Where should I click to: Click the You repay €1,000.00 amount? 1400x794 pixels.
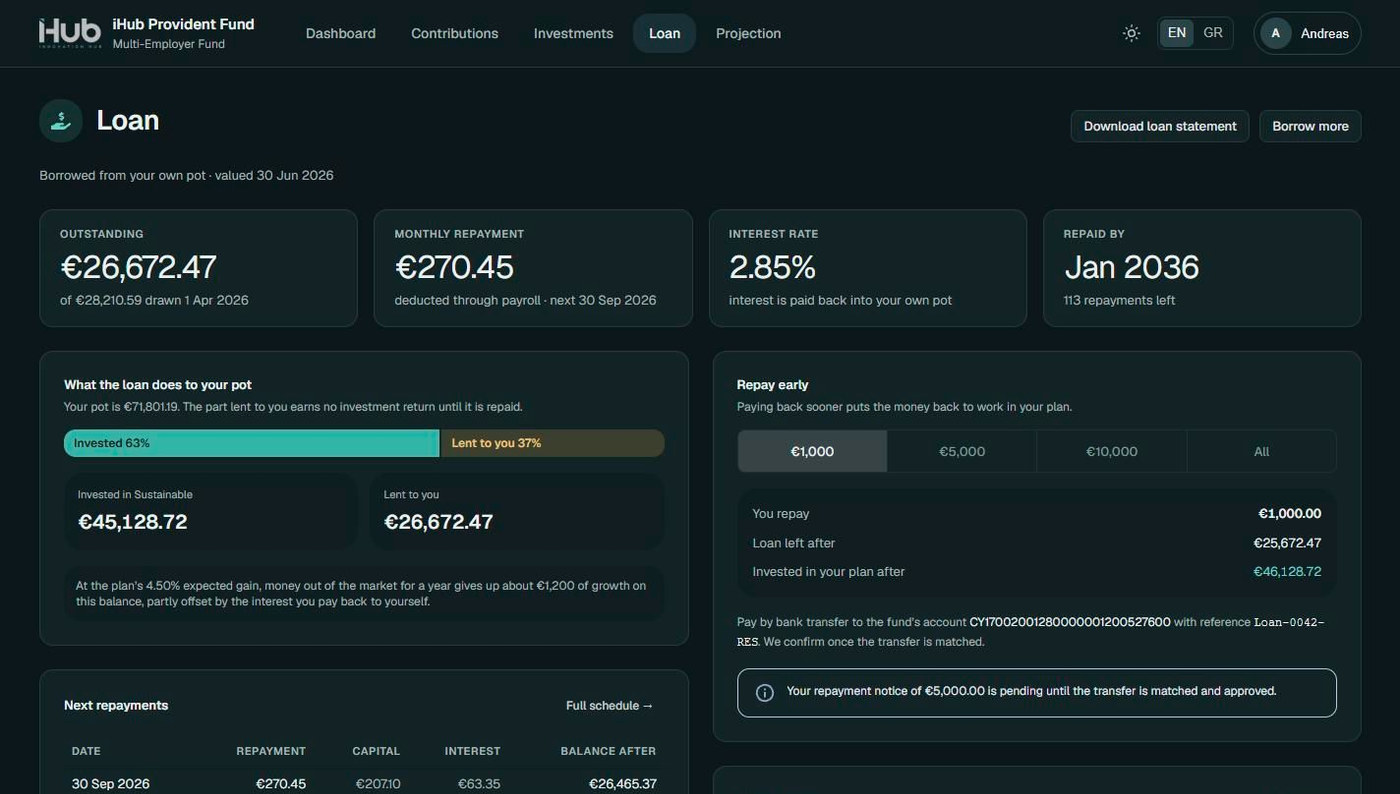tap(1290, 514)
